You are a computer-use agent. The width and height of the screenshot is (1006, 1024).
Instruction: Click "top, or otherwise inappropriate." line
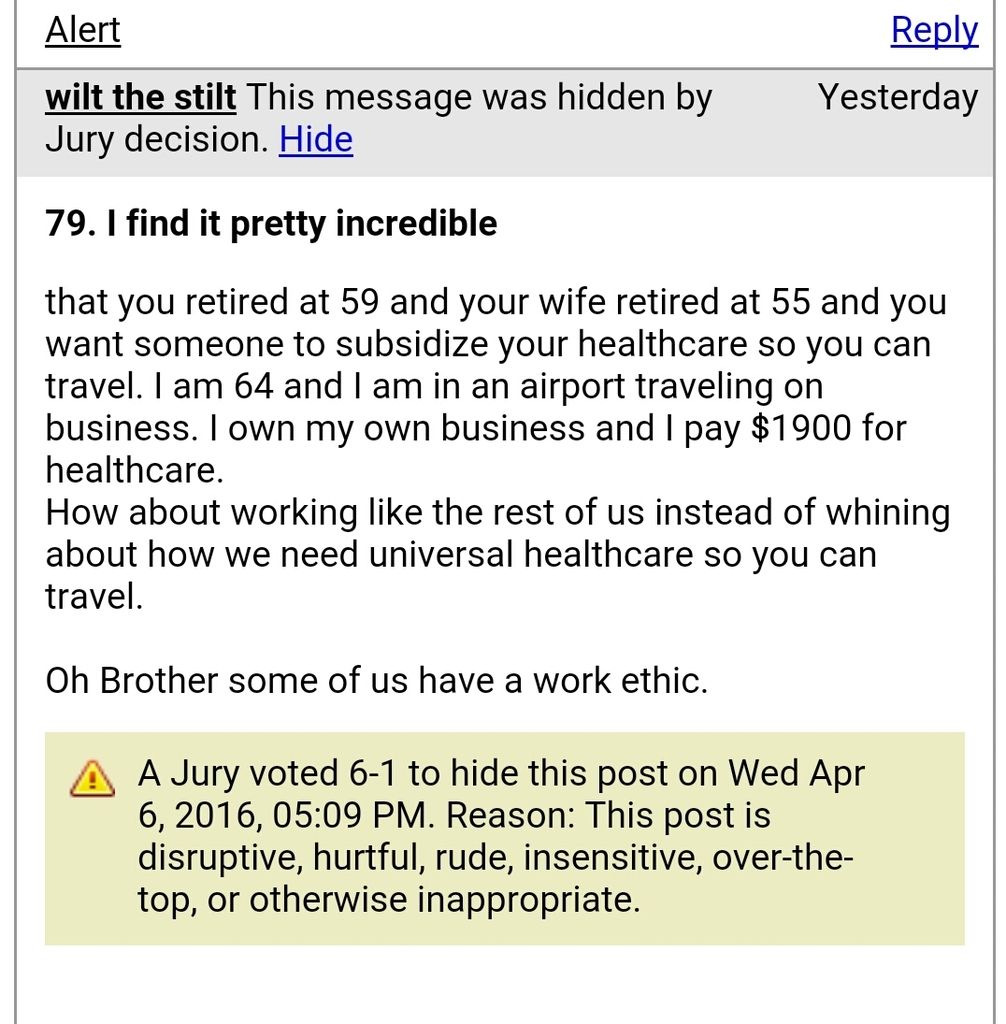point(389,900)
